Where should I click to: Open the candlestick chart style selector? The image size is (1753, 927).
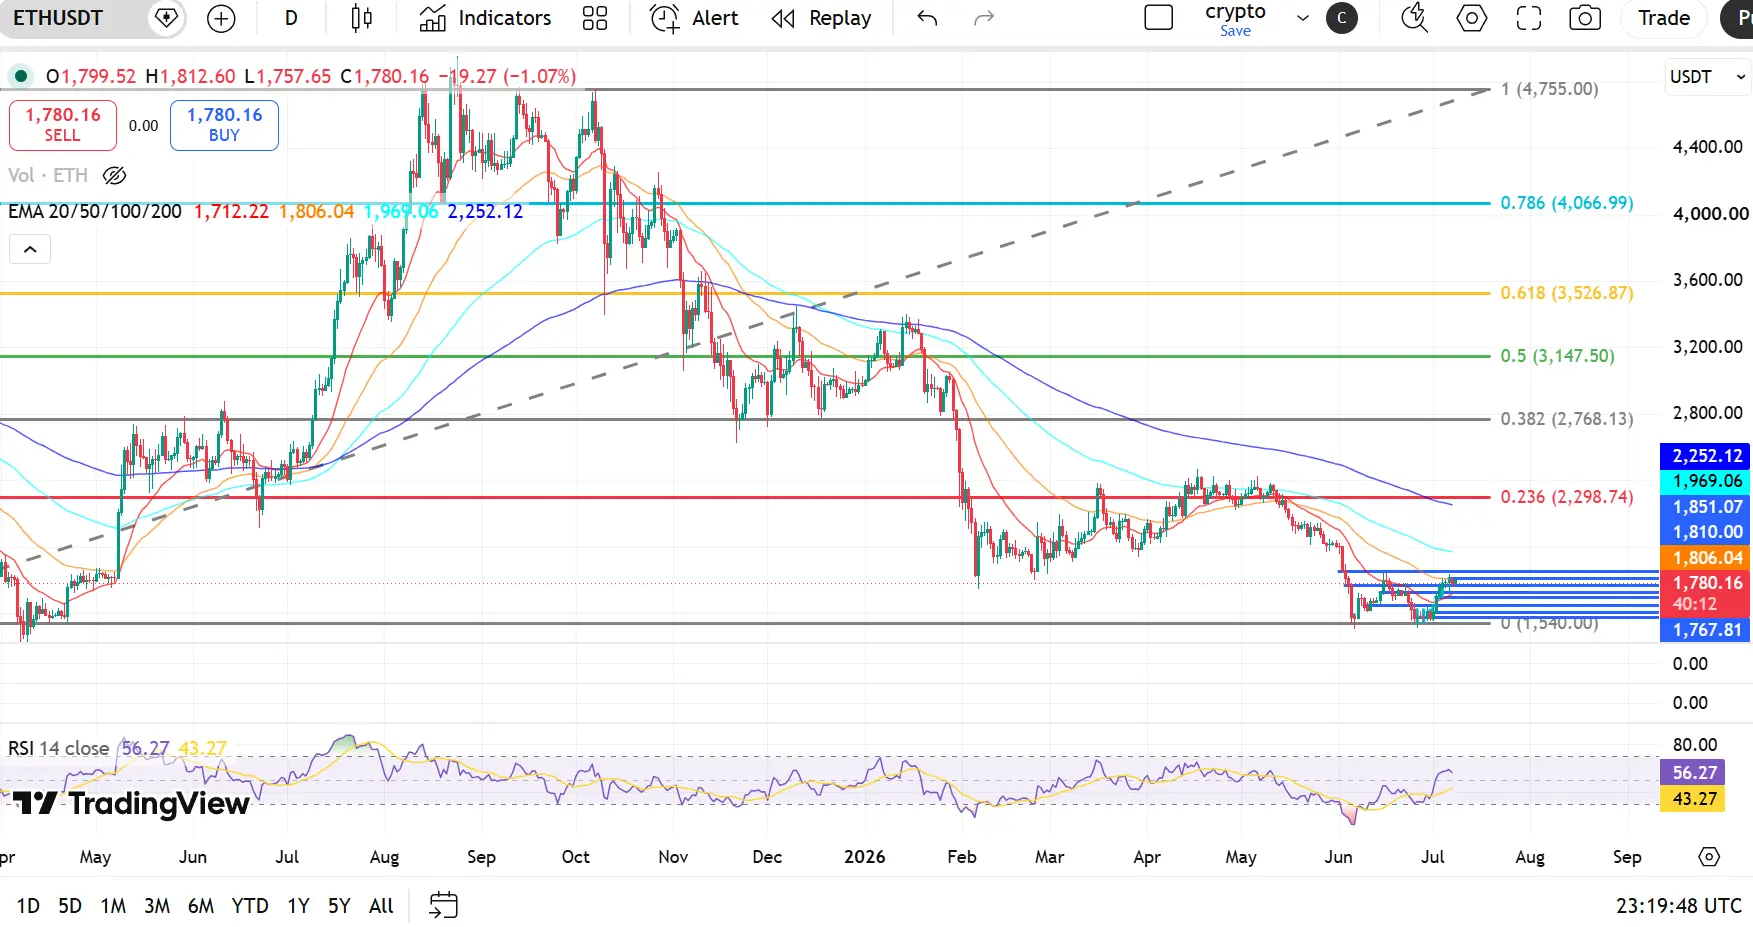[x=361, y=18]
